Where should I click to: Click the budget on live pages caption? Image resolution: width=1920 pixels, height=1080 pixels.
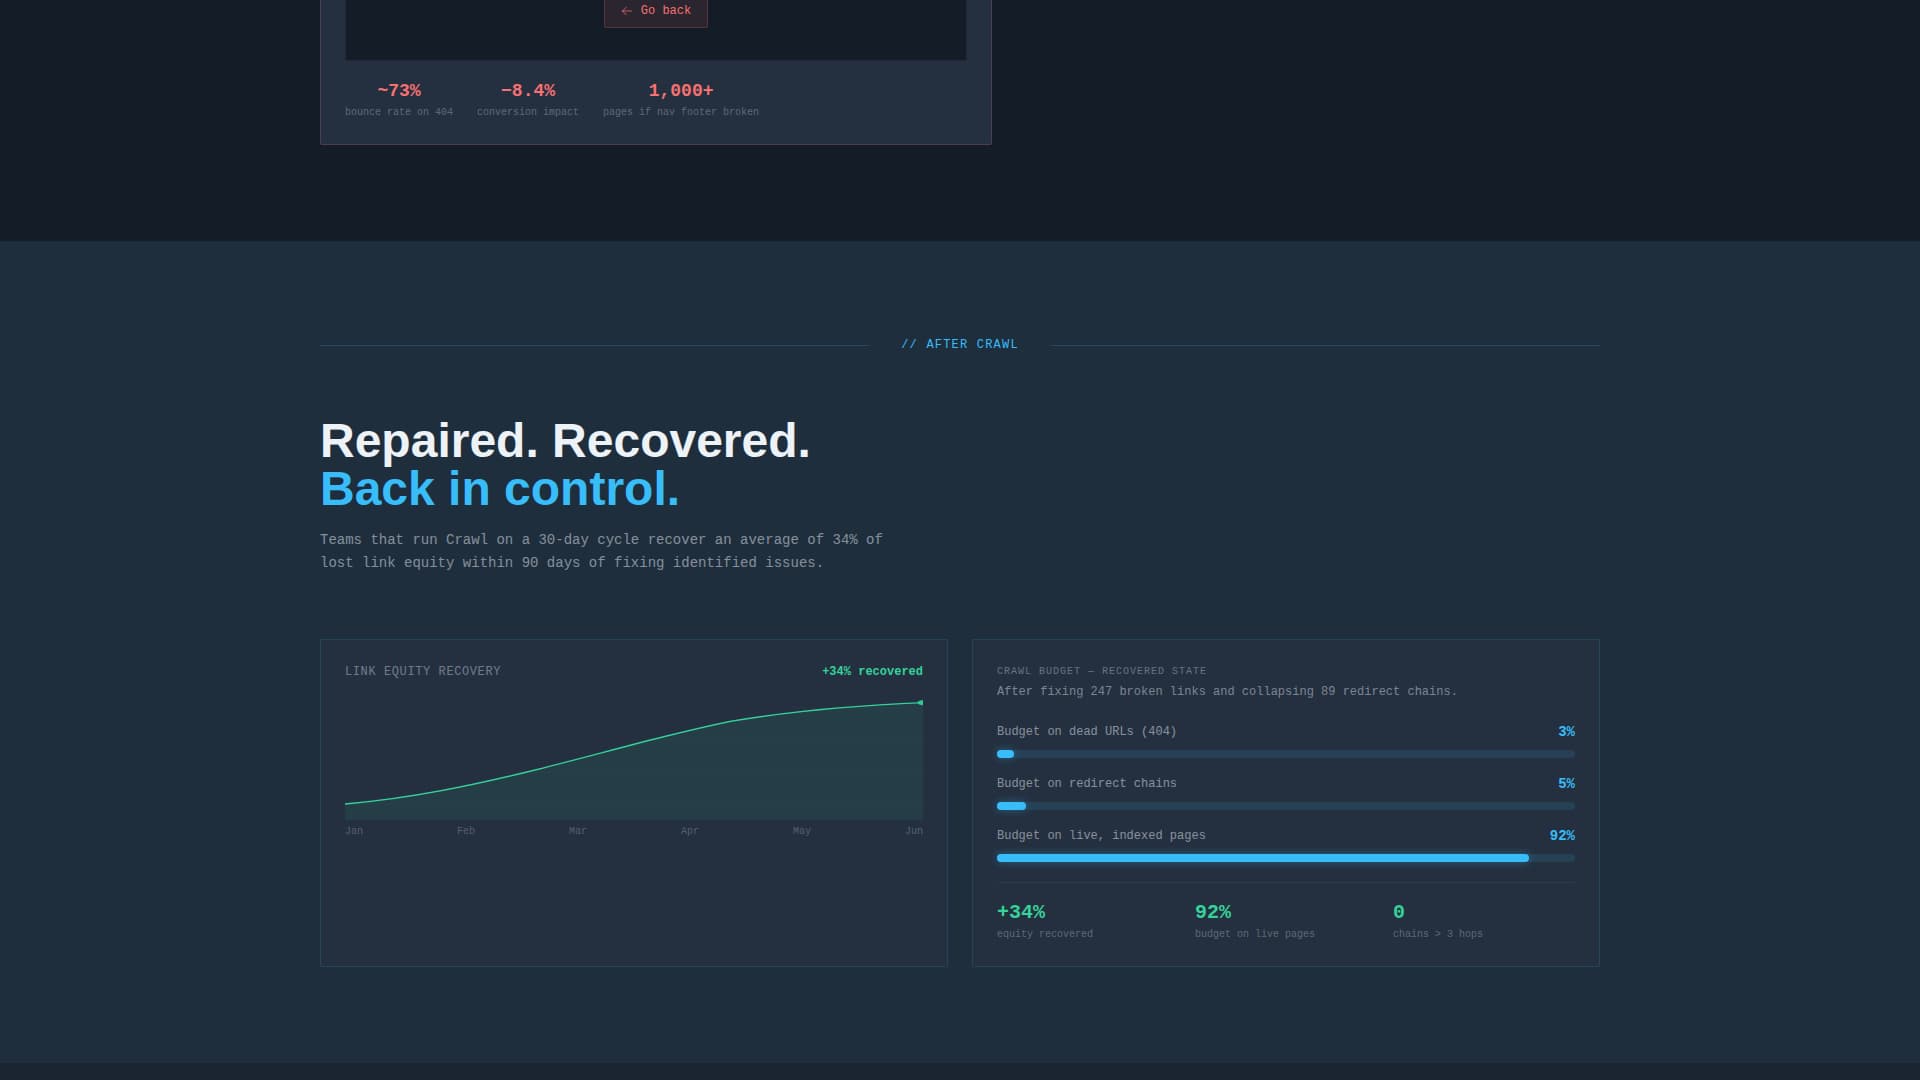1255,934
